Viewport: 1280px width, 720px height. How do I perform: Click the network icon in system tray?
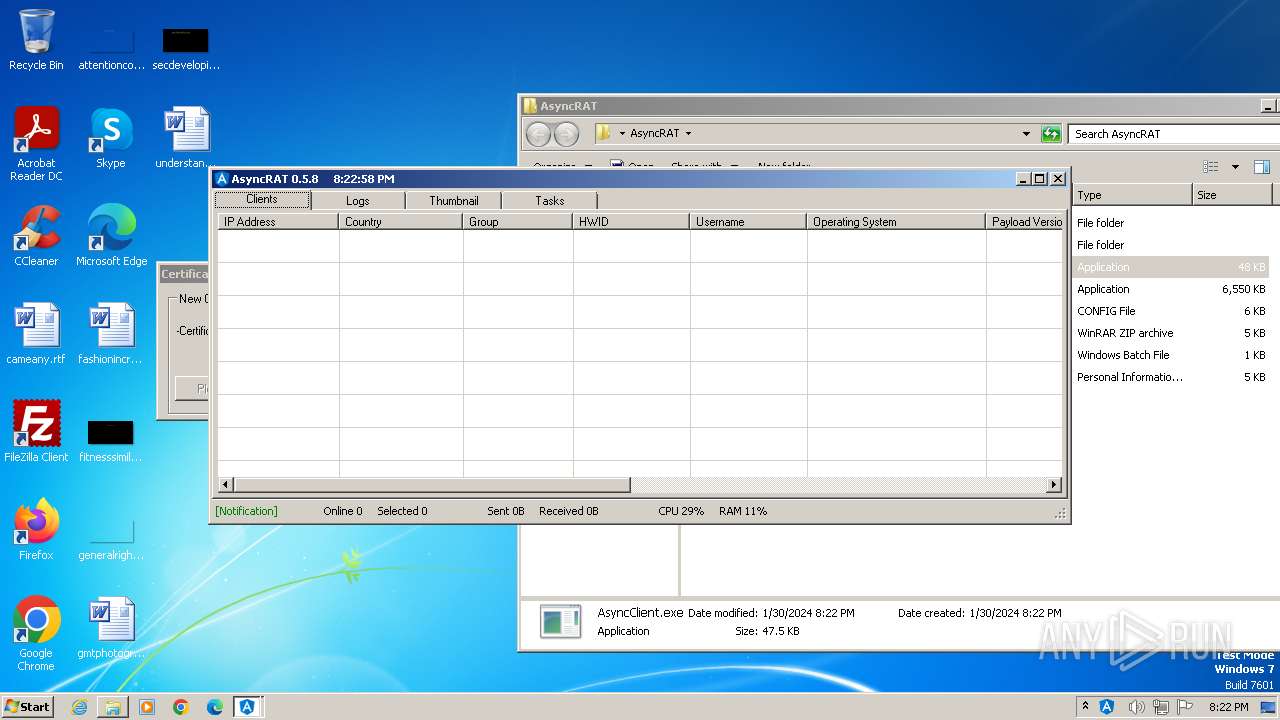pyautogui.click(x=1161, y=707)
